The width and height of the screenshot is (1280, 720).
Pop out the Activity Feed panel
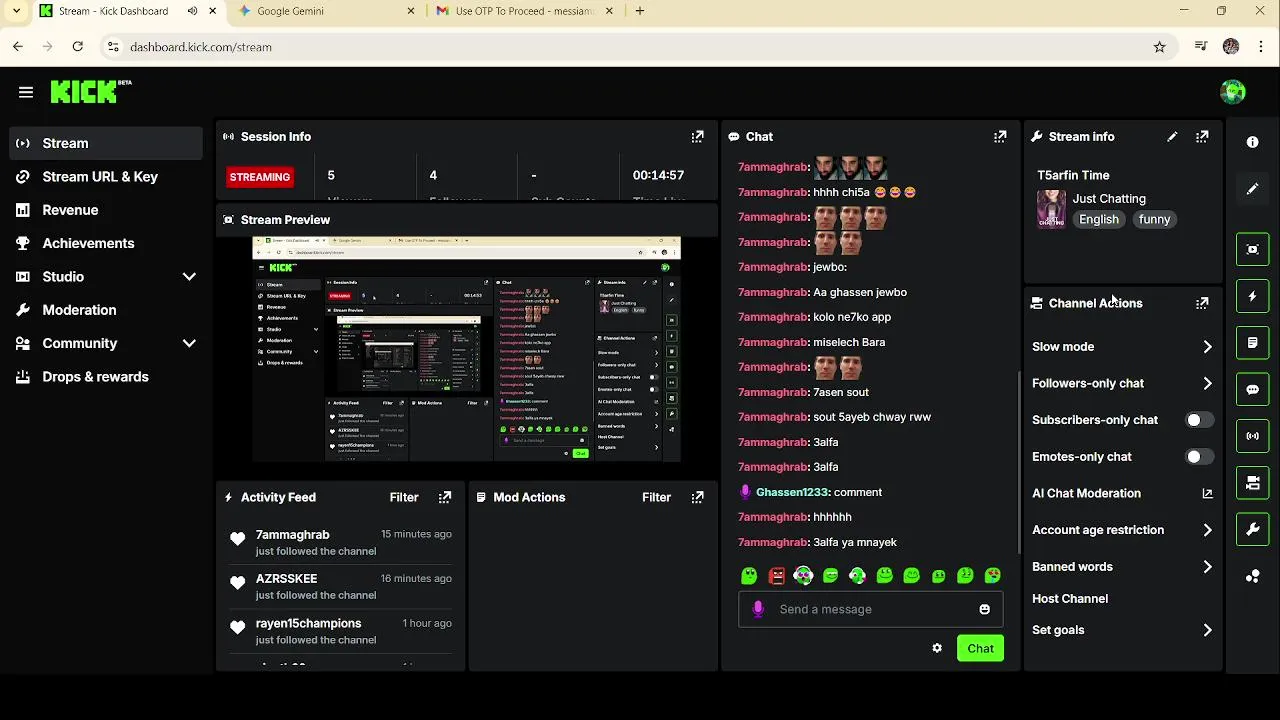pyautogui.click(x=445, y=497)
